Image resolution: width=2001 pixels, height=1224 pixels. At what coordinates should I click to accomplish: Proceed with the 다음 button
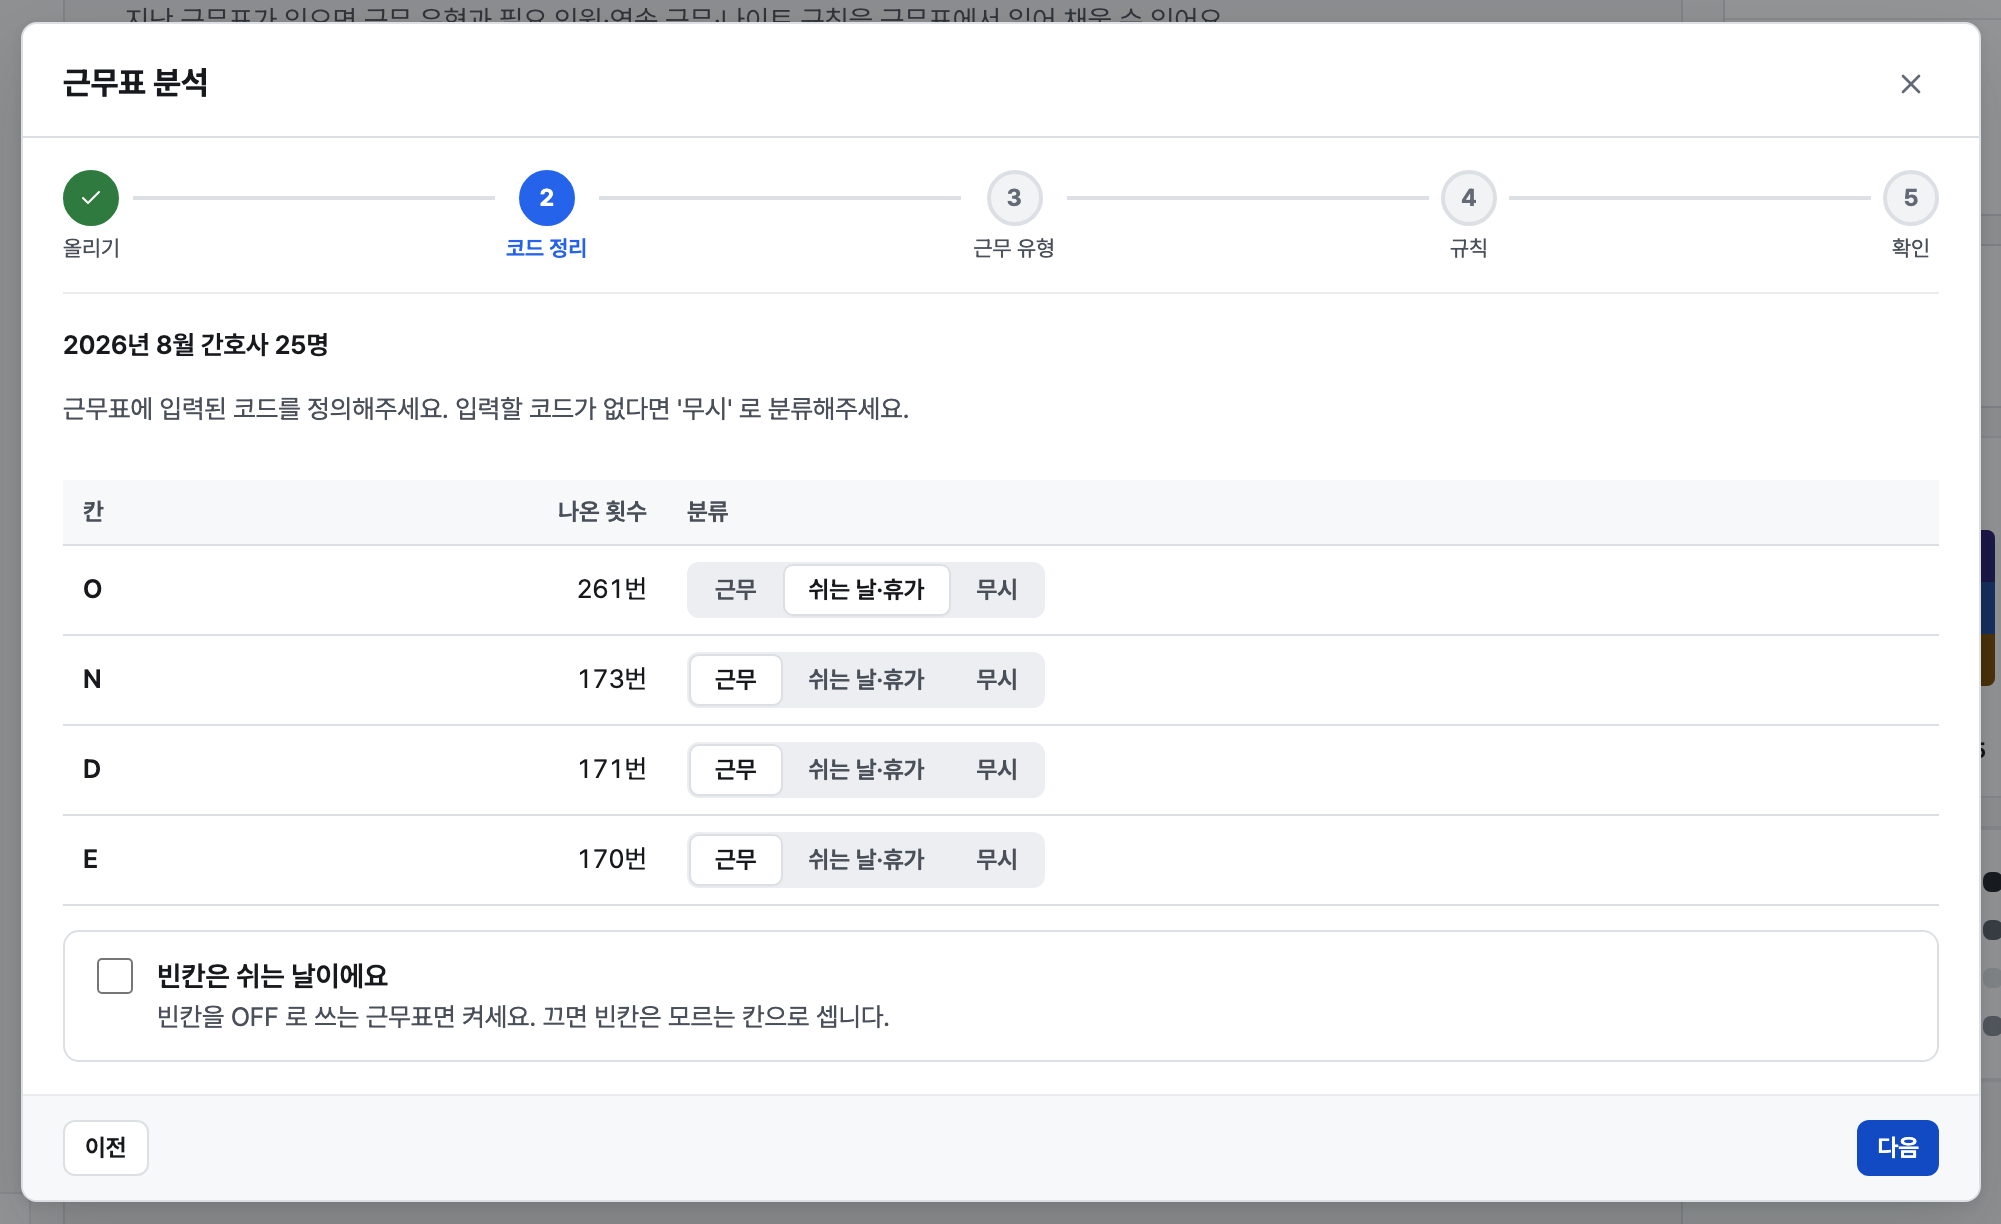[x=1897, y=1147]
